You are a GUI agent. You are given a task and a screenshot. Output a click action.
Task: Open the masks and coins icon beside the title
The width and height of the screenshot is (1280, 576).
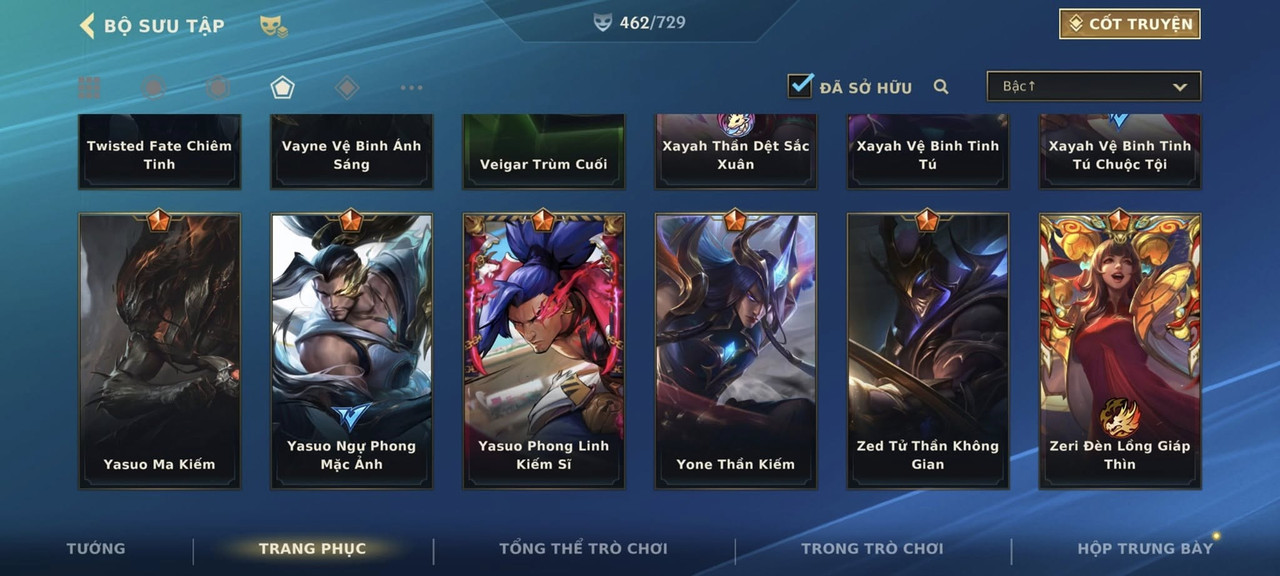pos(273,27)
